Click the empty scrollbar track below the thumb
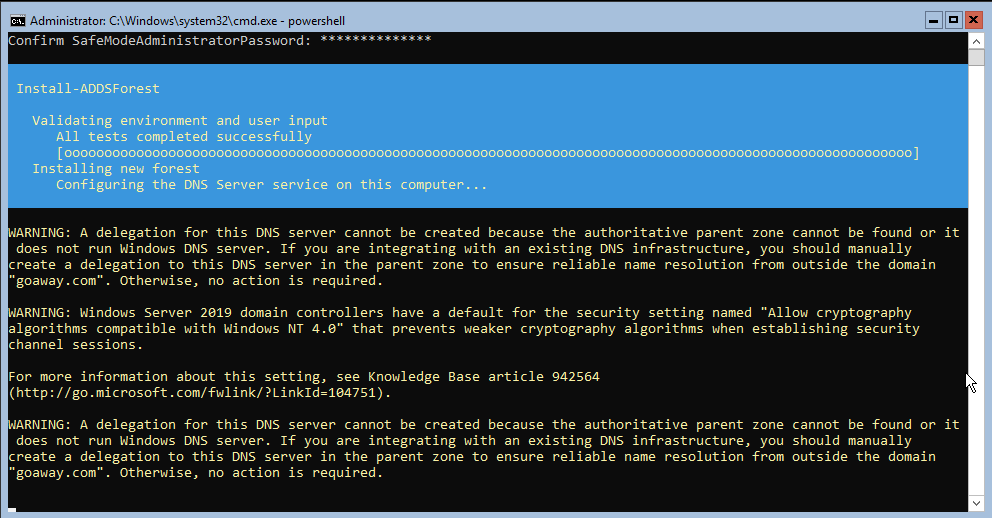992x518 pixels. tap(976, 278)
